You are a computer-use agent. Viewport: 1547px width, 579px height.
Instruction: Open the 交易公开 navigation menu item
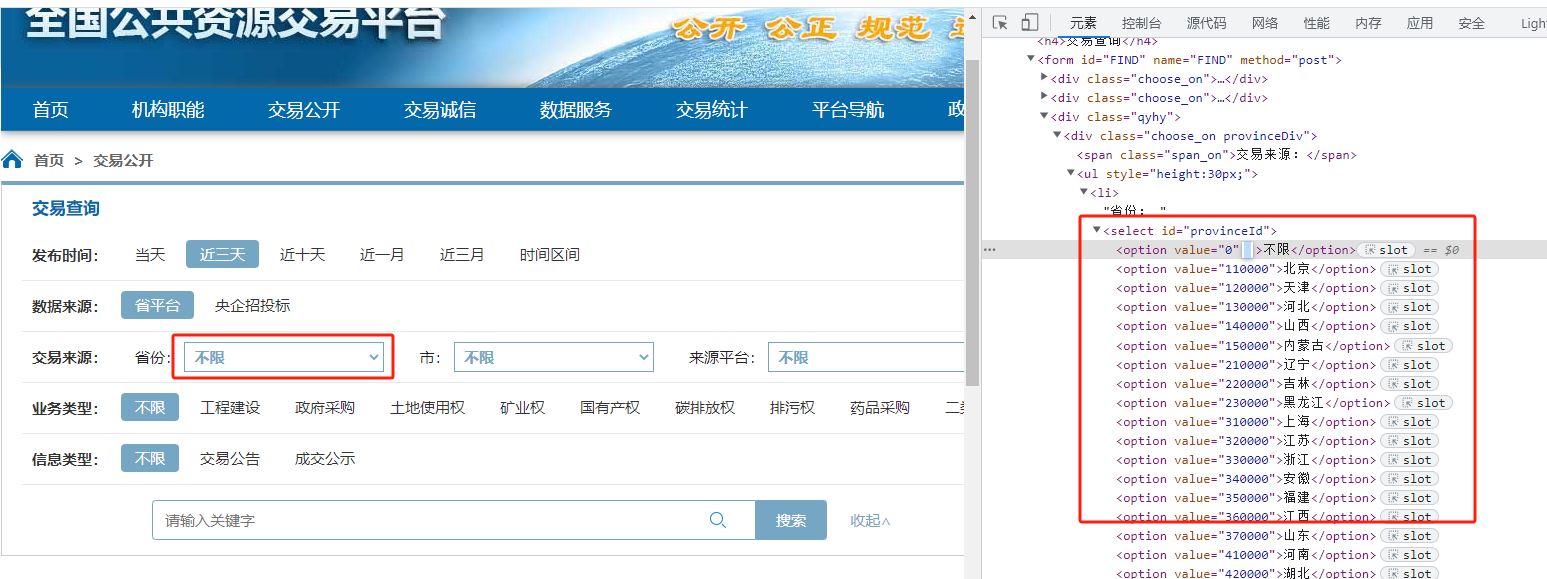tap(304, 110)
